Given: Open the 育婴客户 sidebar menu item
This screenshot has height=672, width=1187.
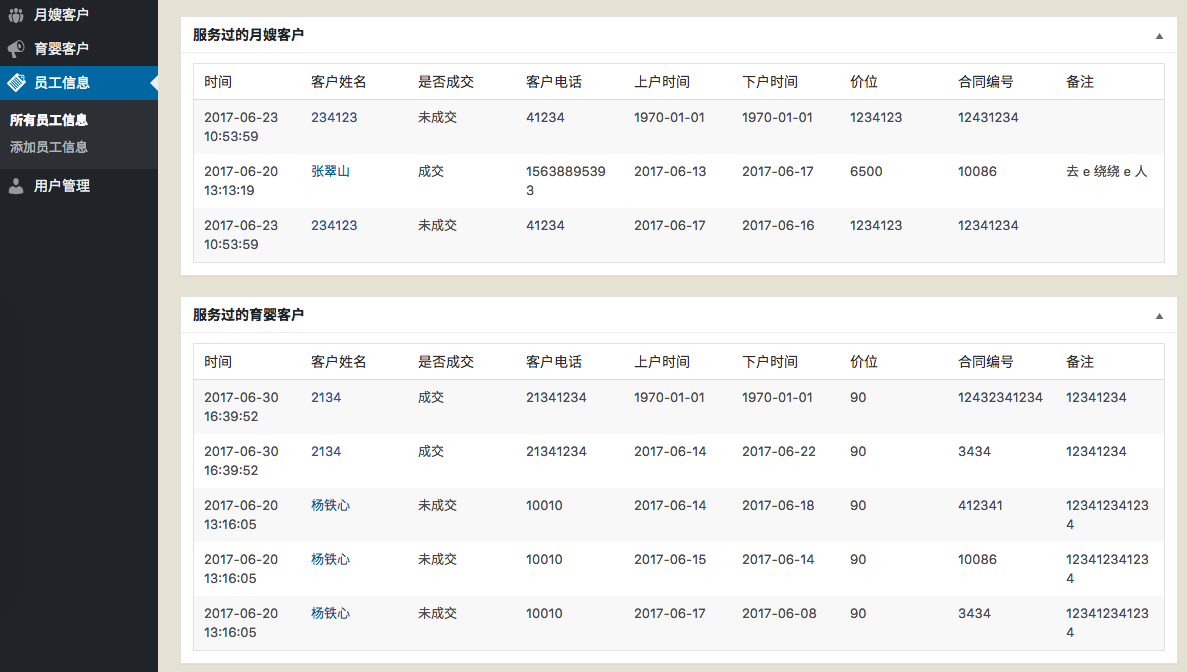Looking at the screenshot, I should click(60, 47).
